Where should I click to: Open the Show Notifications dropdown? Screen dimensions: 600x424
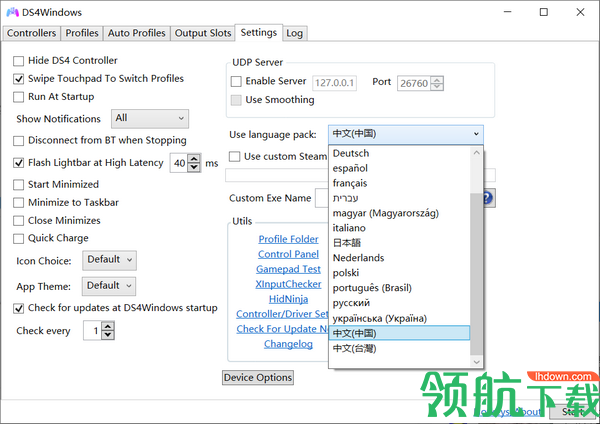150,119
